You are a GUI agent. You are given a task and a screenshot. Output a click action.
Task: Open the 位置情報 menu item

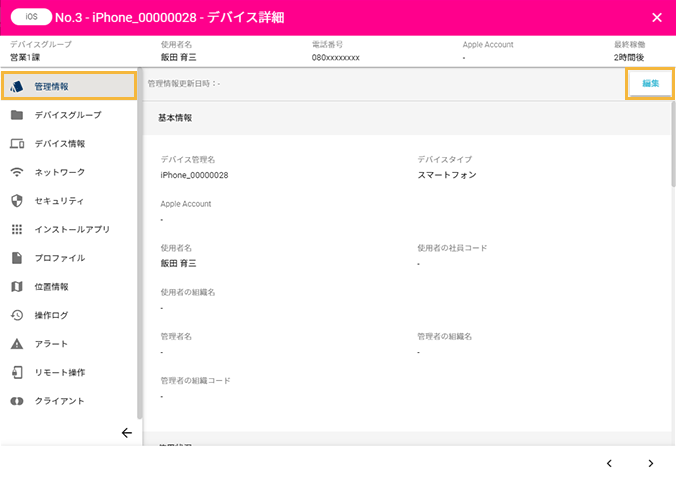pos(69,287)
